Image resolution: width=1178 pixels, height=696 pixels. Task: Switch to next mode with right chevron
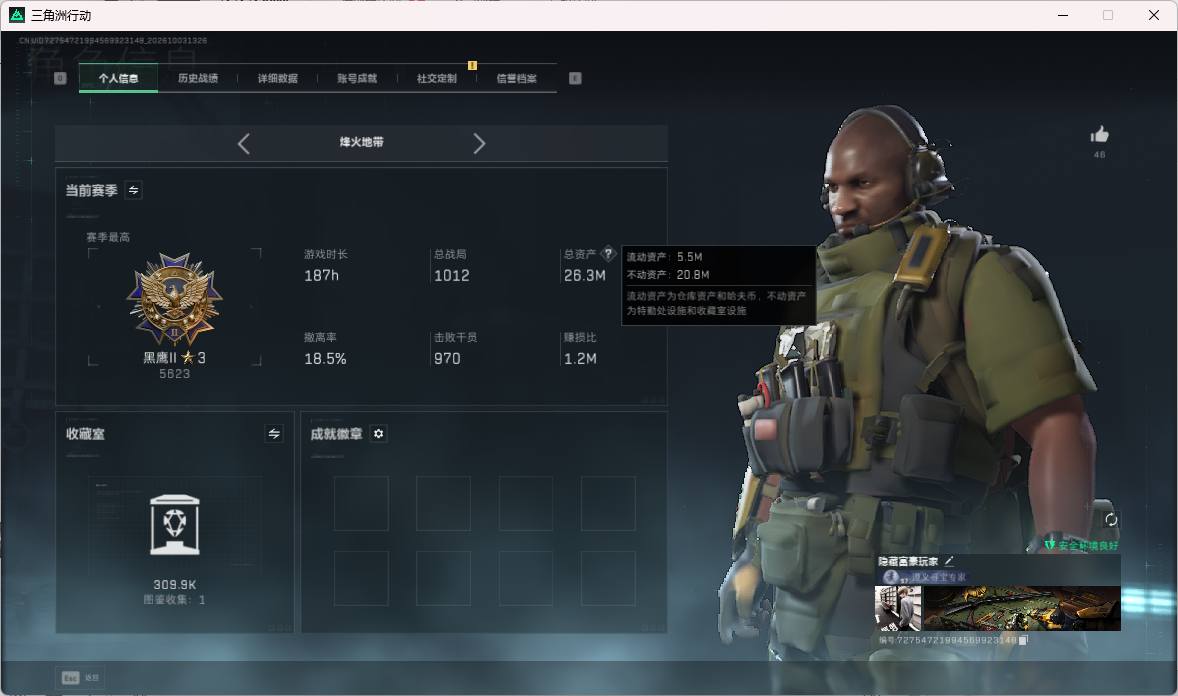pyautogui.click(x=479, y=144)
